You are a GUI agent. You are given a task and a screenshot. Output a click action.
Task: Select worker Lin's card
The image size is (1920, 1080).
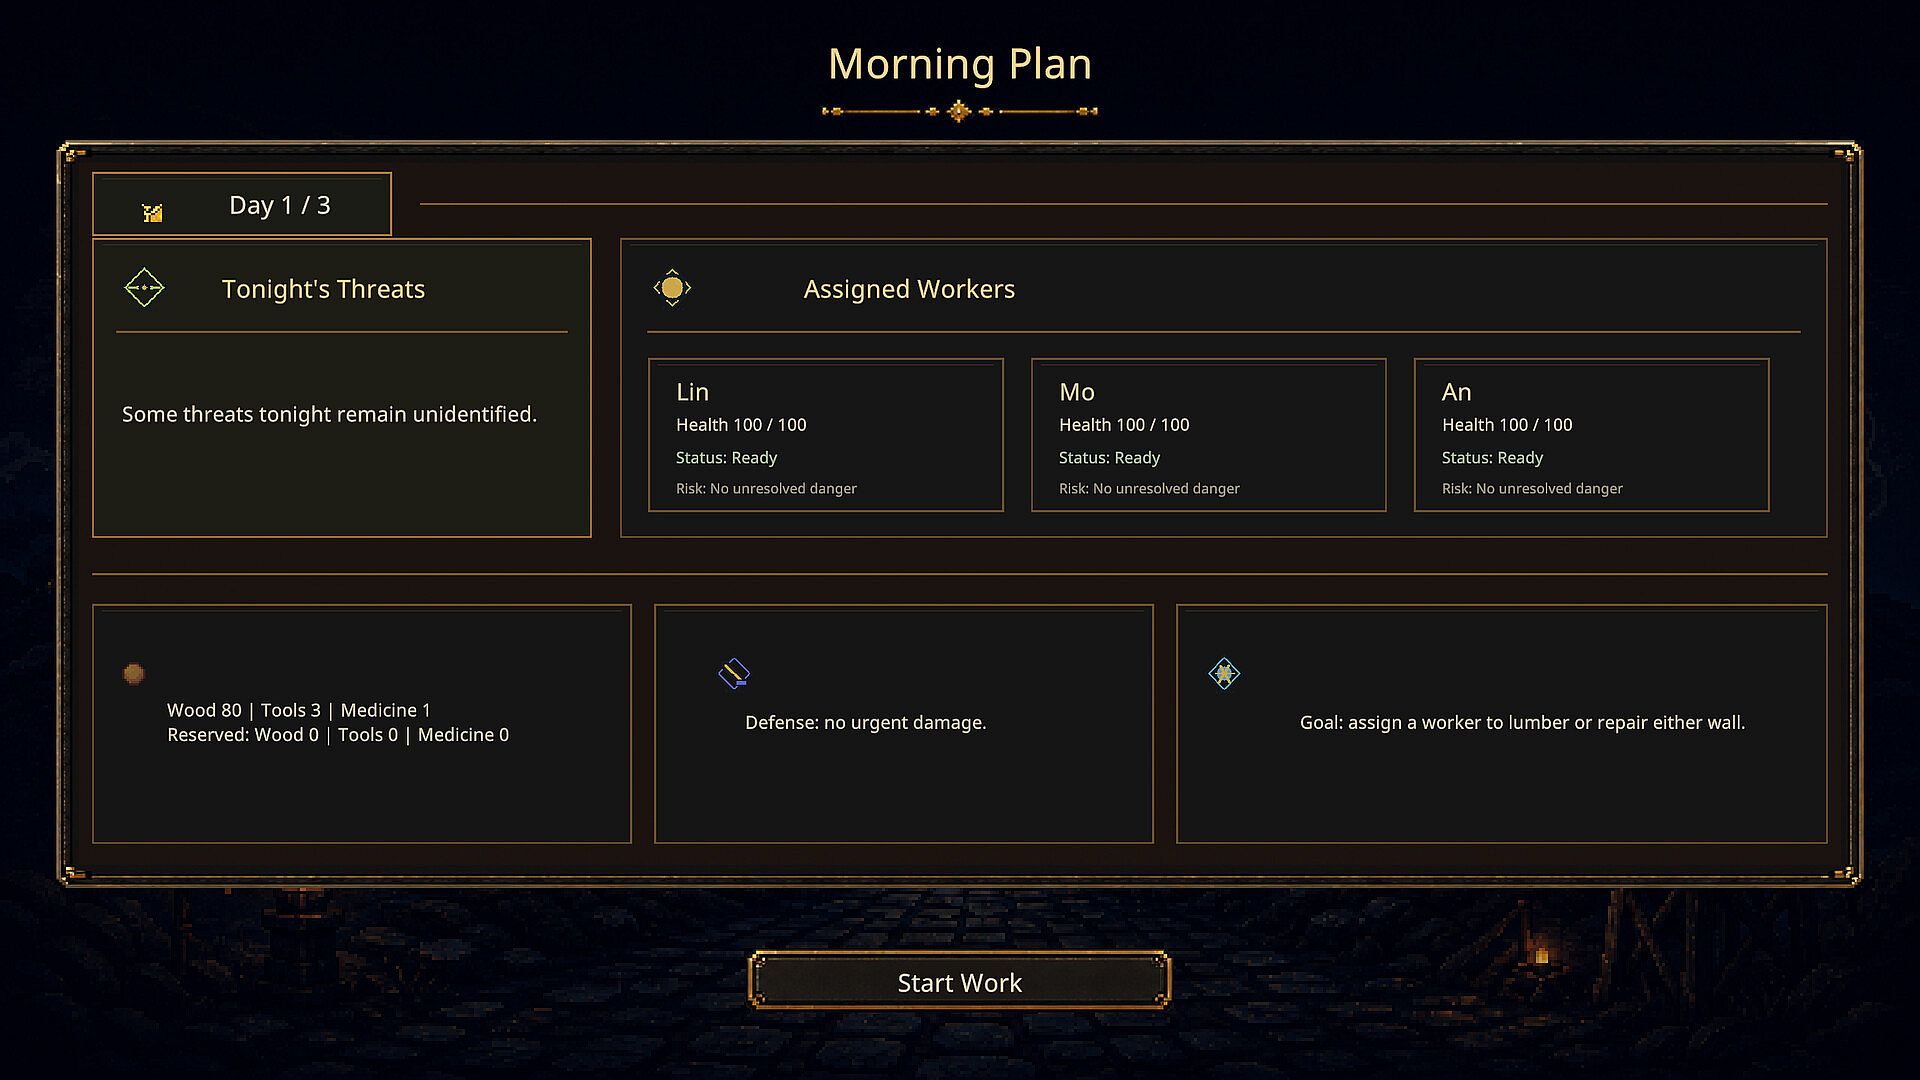[x=826, y=435]
